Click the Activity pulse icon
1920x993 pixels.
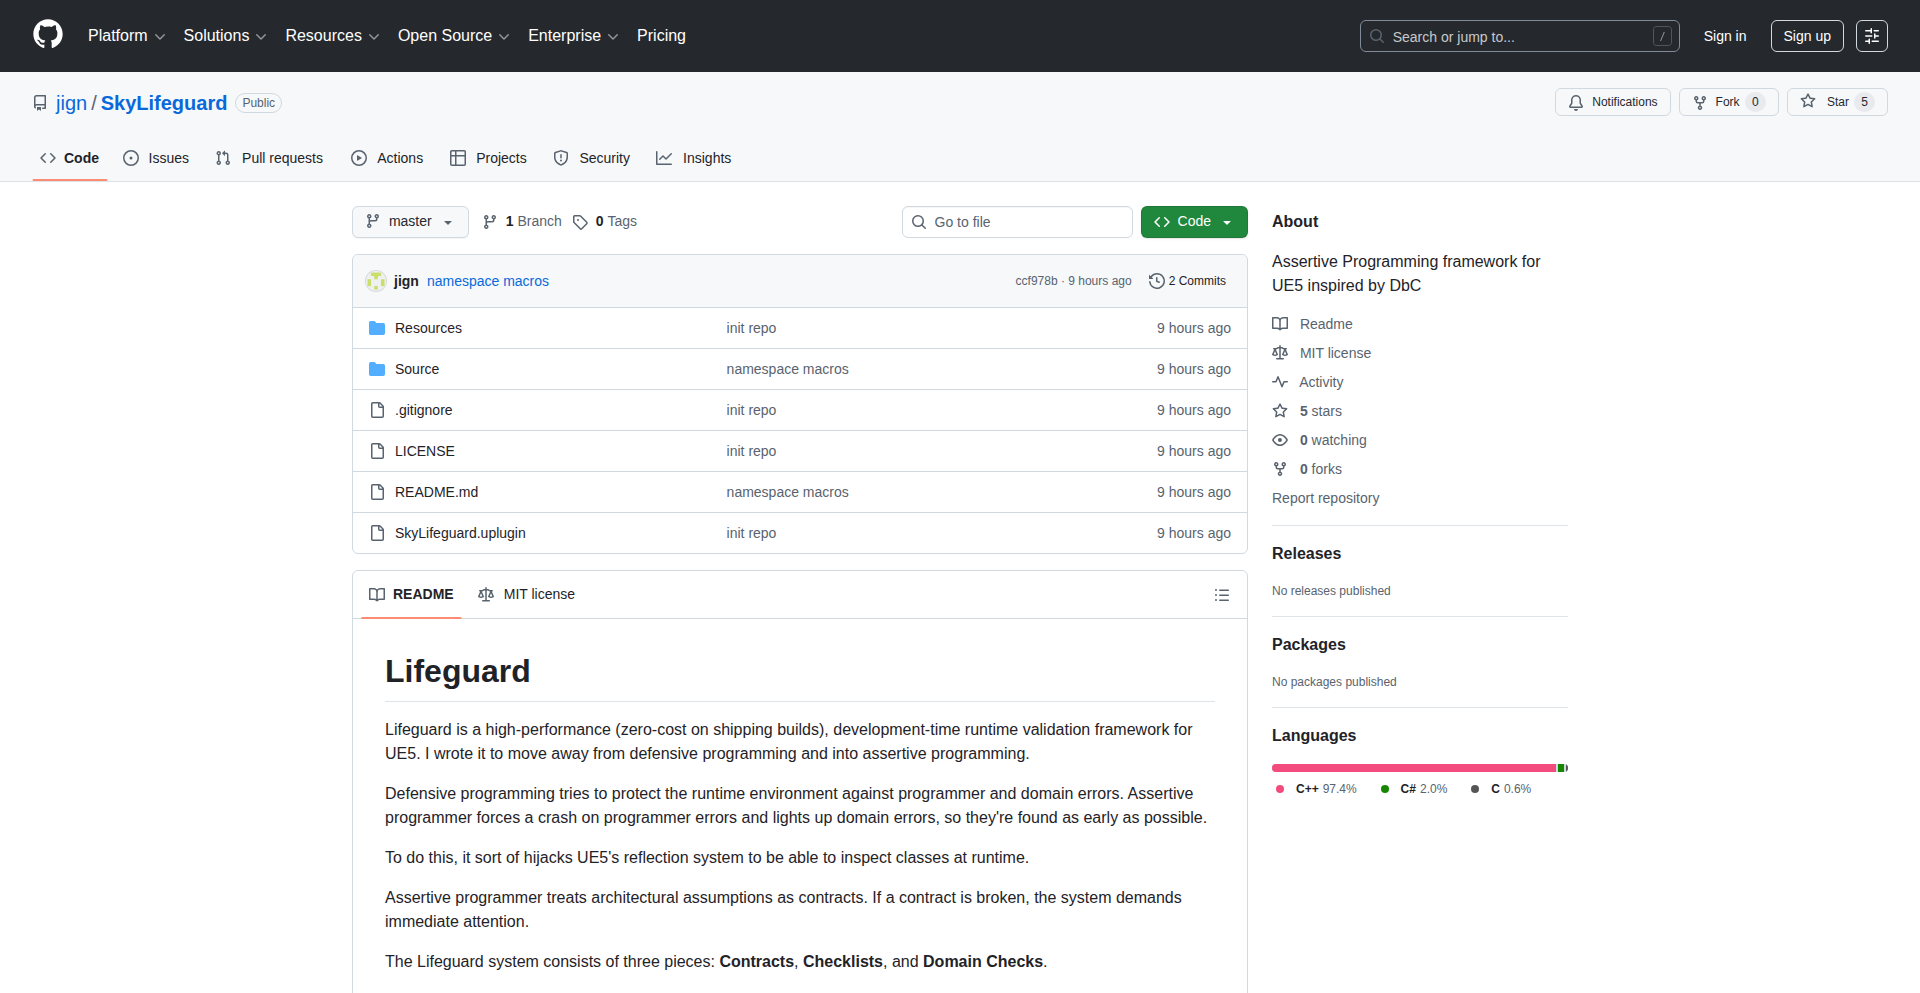pyautogui.click(x=1281, y=381)
